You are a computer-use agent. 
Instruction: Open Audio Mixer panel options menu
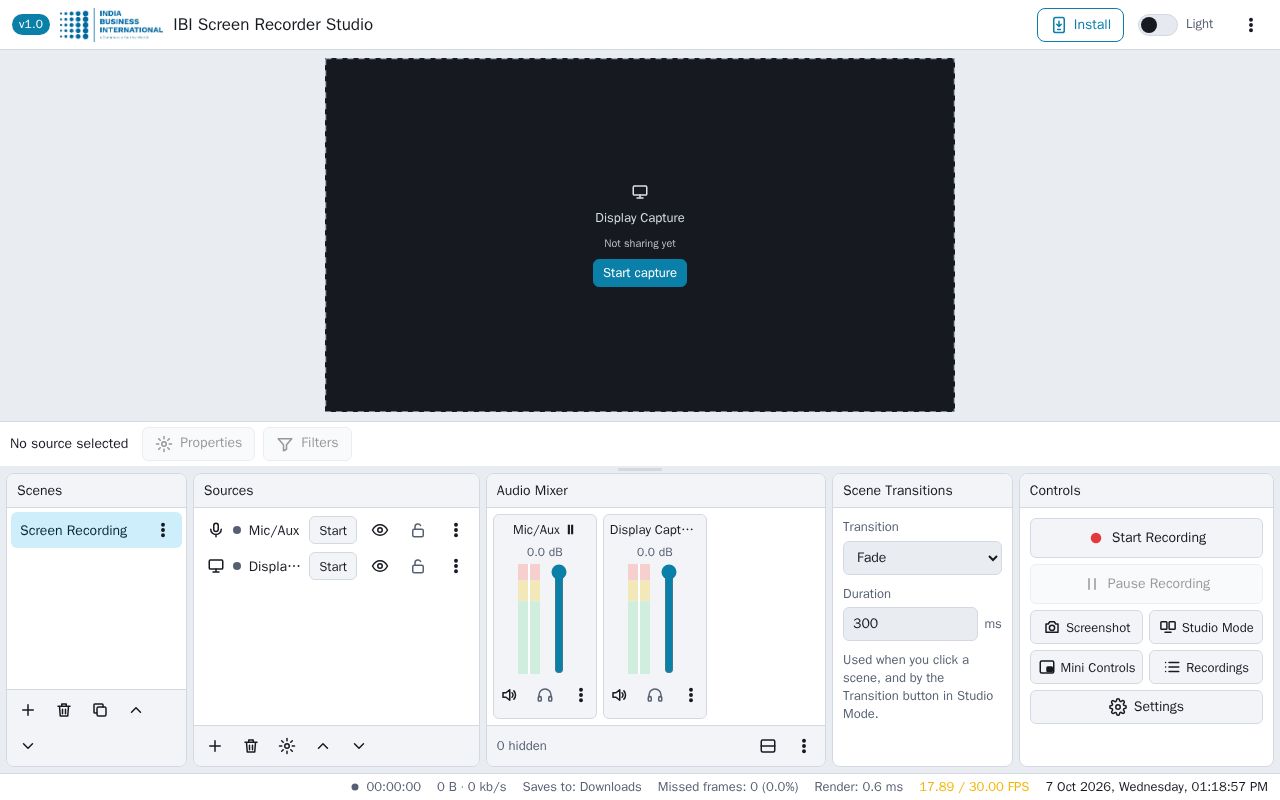804,746
